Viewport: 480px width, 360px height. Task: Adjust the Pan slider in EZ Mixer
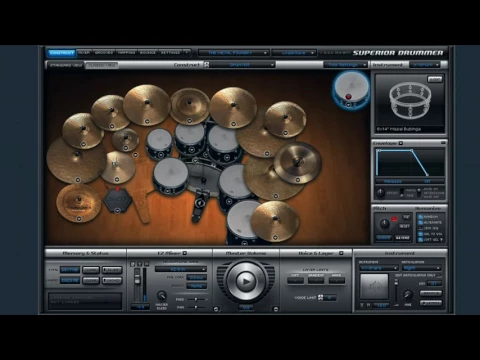pos(196,307)
